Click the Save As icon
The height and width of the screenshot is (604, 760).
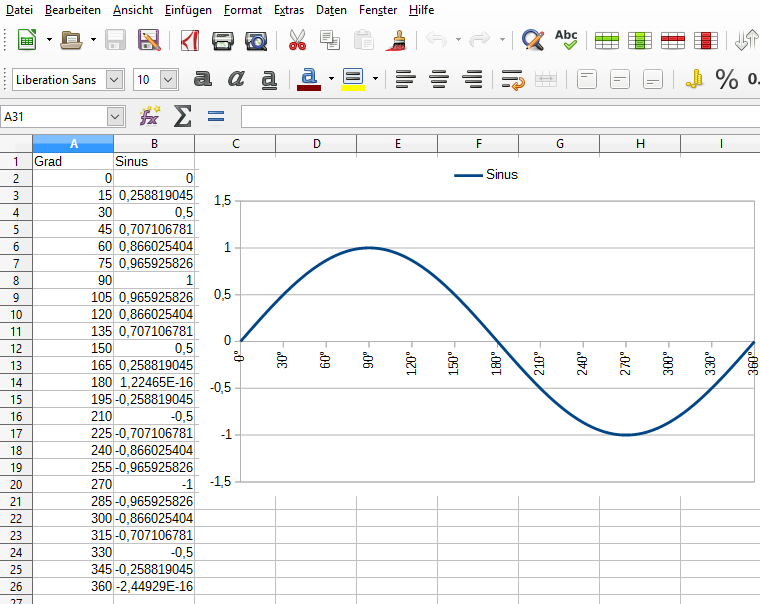pyautogui.click(x=149, y=40)
